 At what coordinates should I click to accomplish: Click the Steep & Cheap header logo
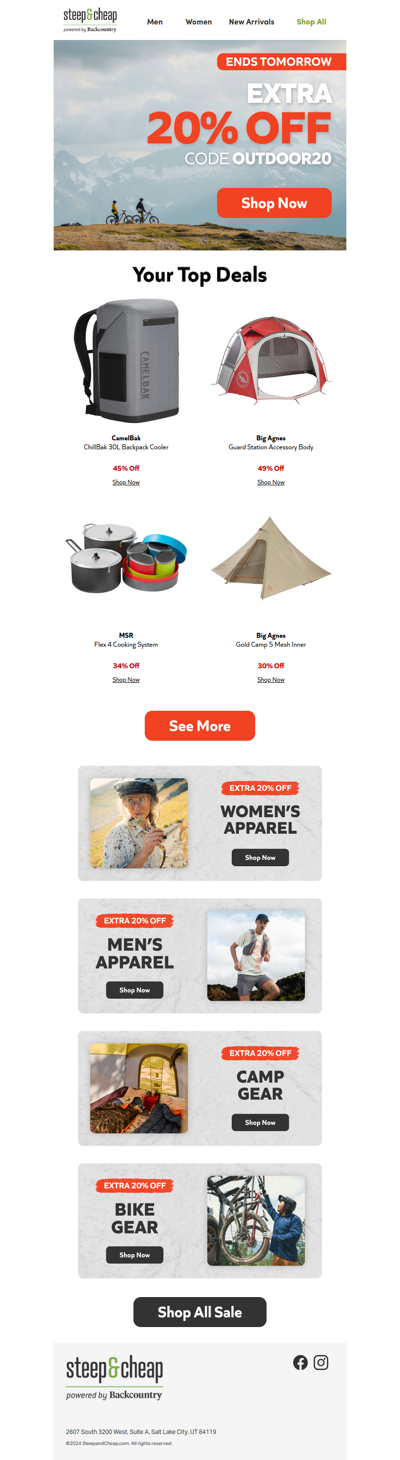coord(90,19)
